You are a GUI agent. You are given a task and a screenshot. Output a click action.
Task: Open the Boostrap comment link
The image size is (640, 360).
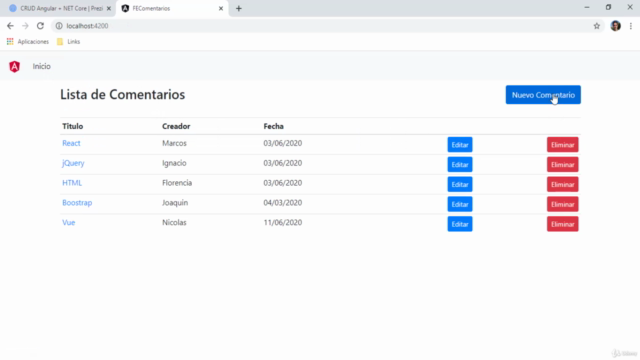[x=77, y=203]
